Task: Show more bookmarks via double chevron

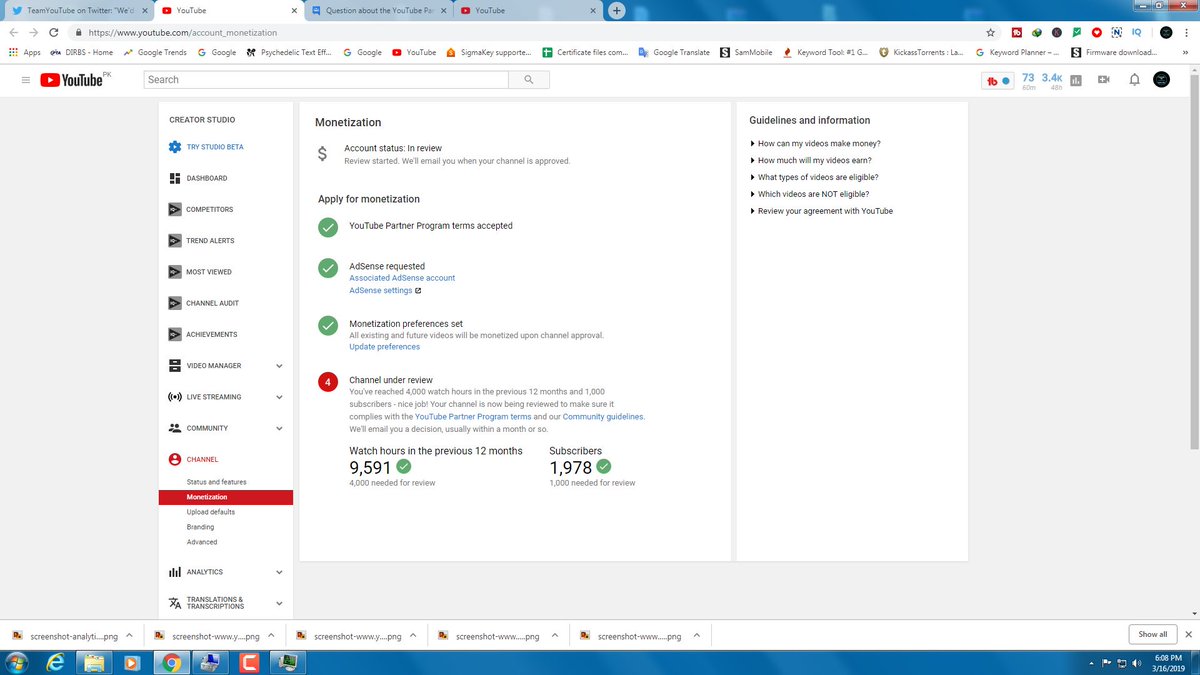Action: [1184, 52]
